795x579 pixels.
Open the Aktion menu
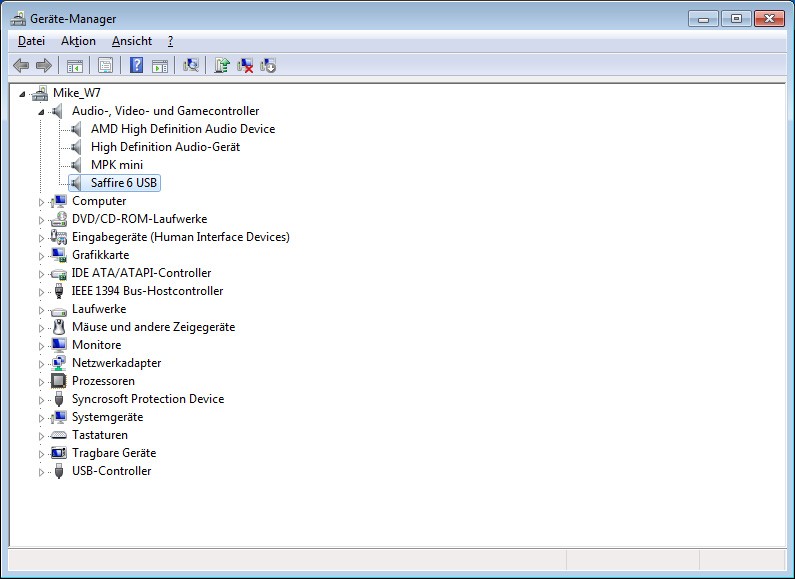[x=78, y=41]
